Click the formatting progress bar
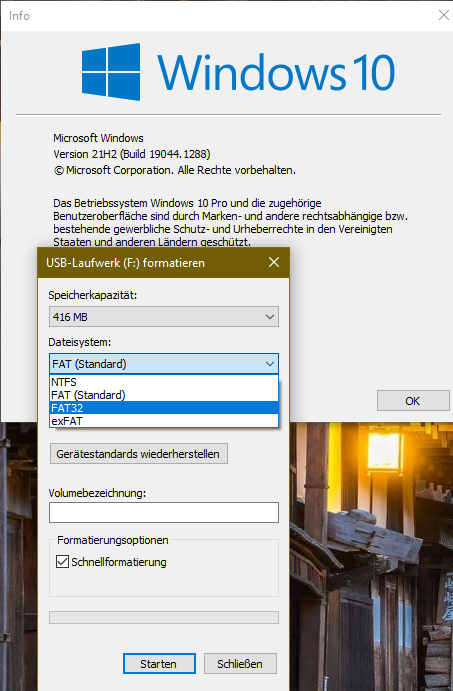This screenshot has width=453, height=691. pyautogui.click(x=163, y=617)
